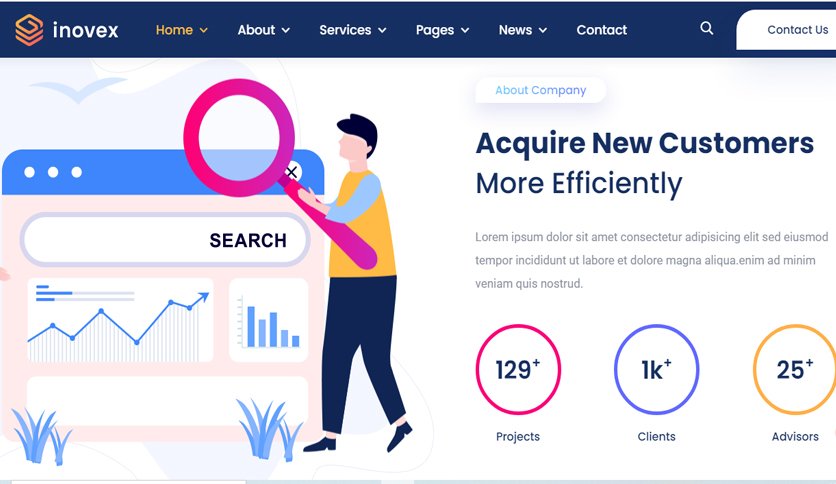Open the Services menu
The width and height of the screenshot is (836, 484).
345,30
